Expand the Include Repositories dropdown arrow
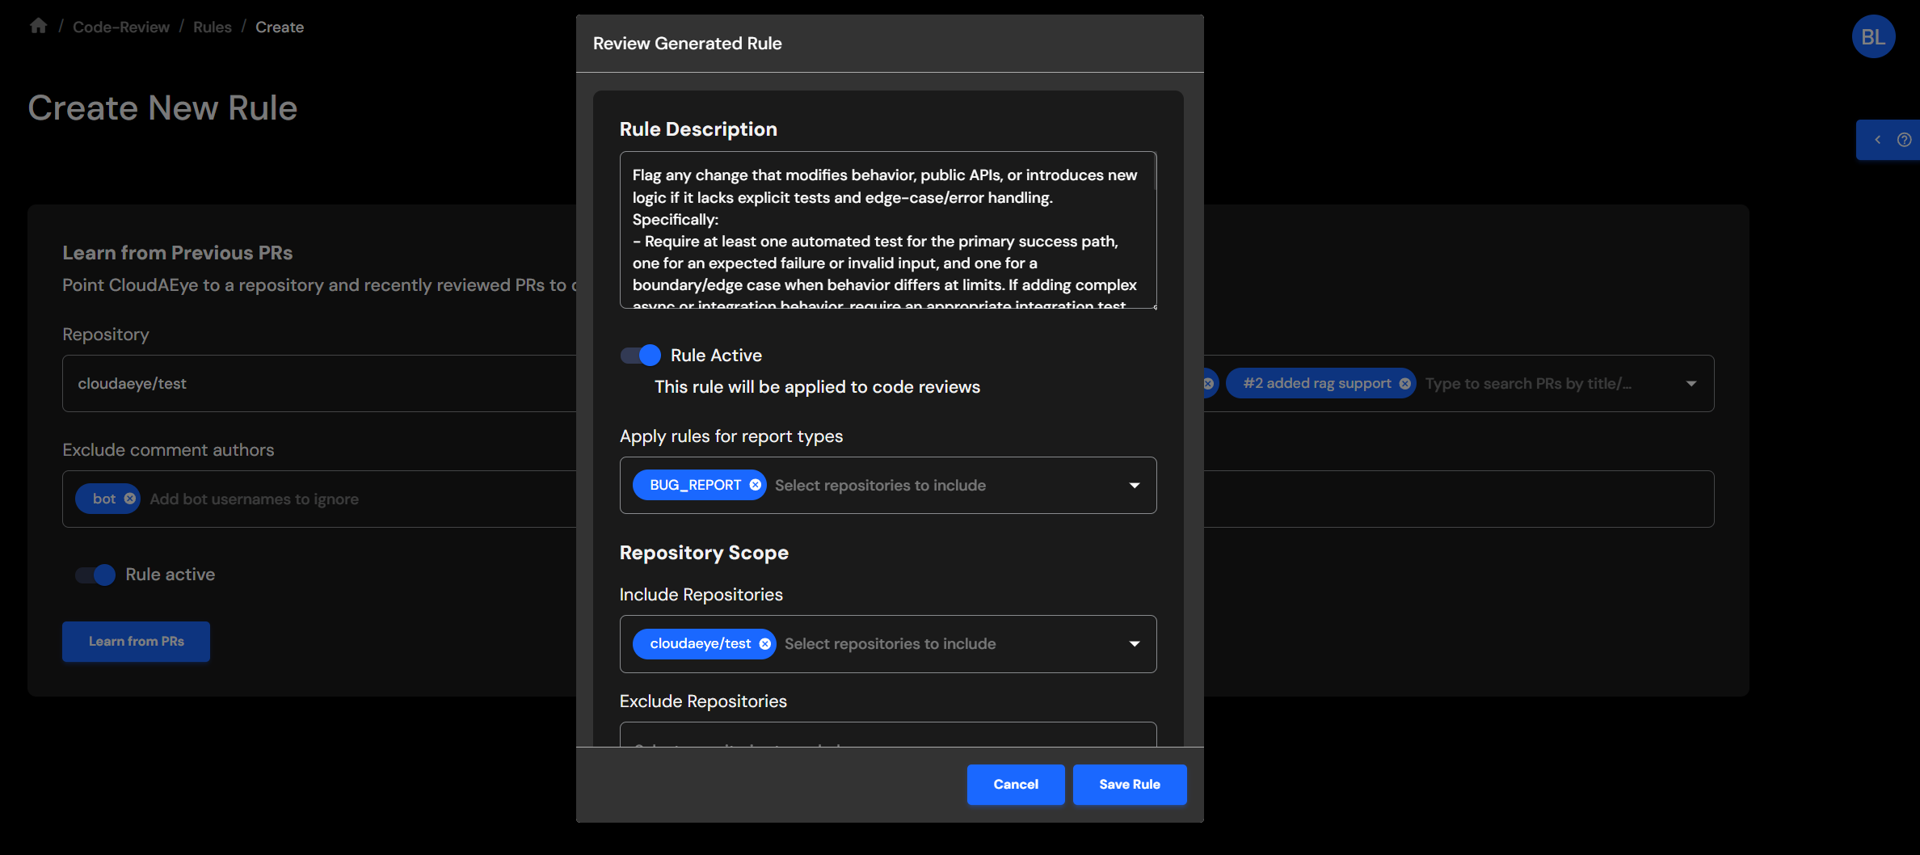This screenshot has height=855, width=1920. pyautogui.click(x=1134, y=644)
